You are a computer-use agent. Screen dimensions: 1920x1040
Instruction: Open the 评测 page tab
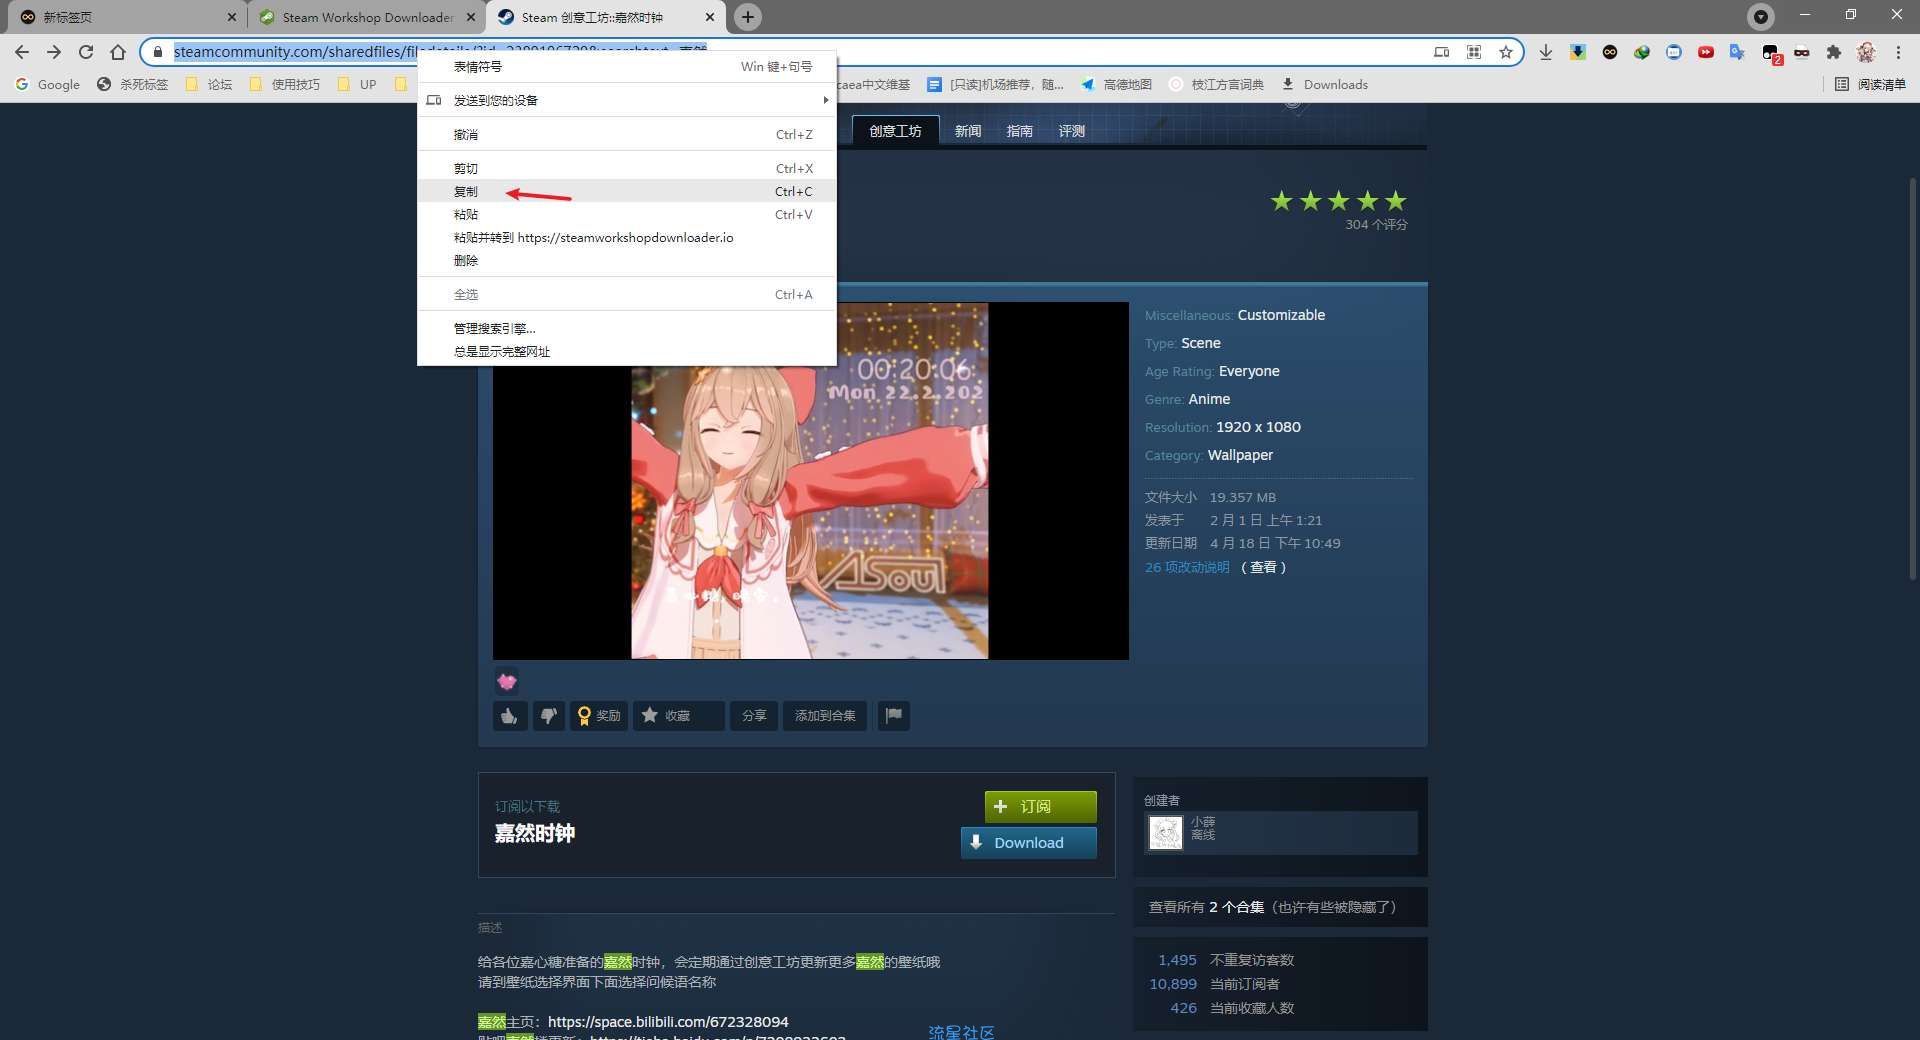[x=1071, y=131]
